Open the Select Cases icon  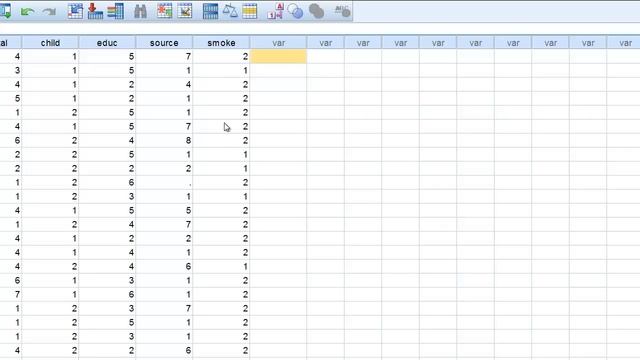[250, 11]
